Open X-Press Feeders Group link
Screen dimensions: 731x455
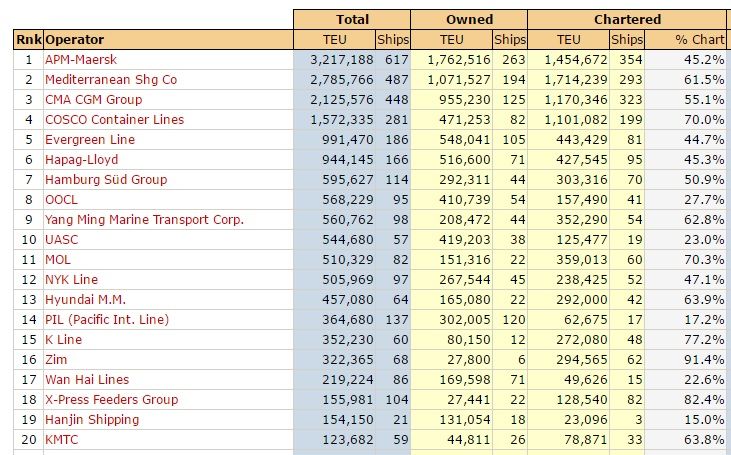(111, 400)
